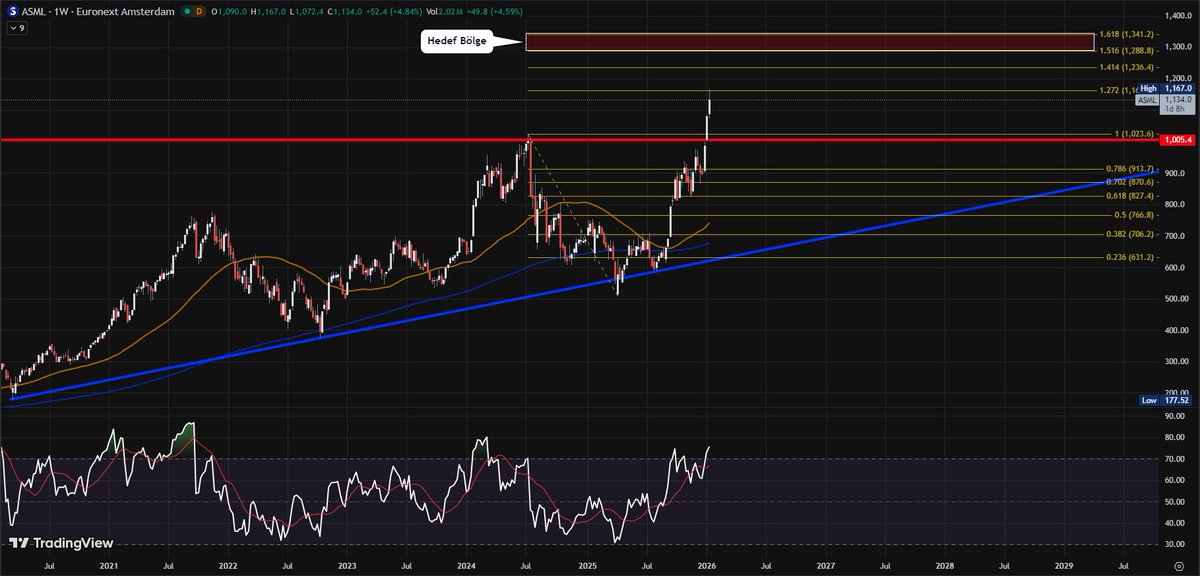Image resolution: width=1200 pixels, height=576 pixels.
Task: Select the 0.5 (766.8) Fibonacci level label
Action: [x=1134, y=215]
